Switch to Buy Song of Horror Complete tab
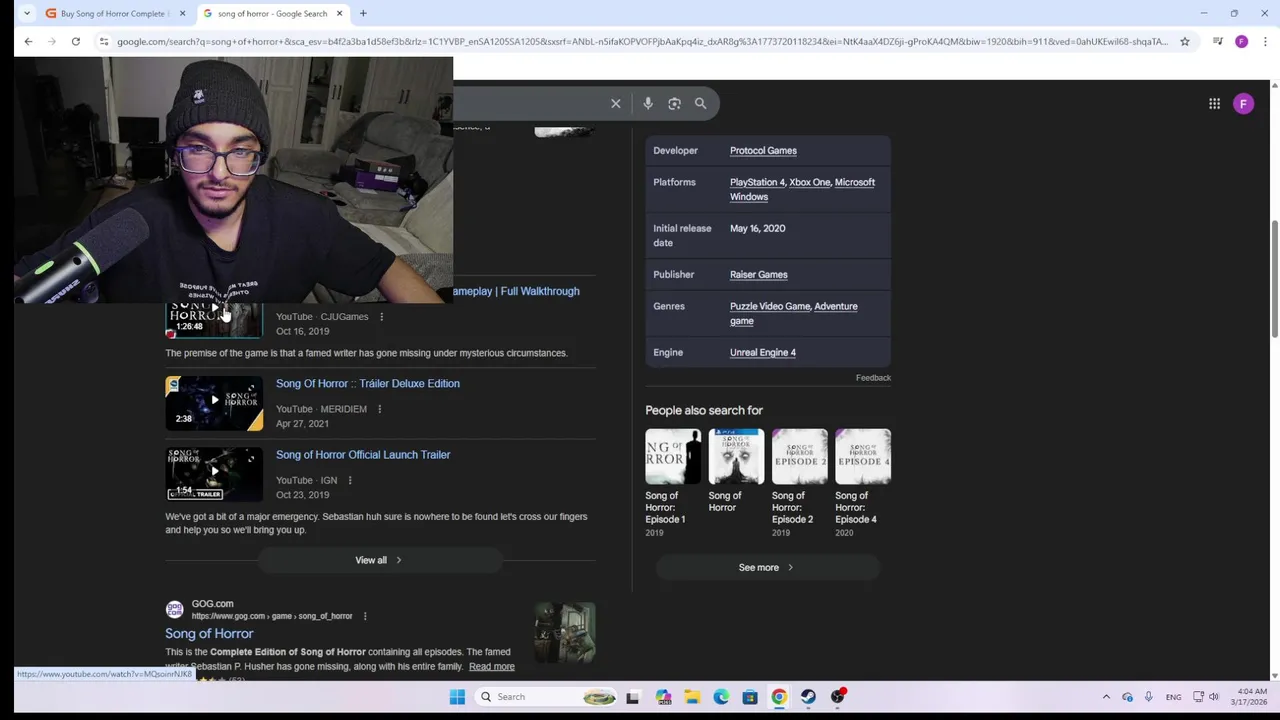Image resolution: width=1280 pixels, height=720 pixels. pyautogui.click(x=112, y=13)
